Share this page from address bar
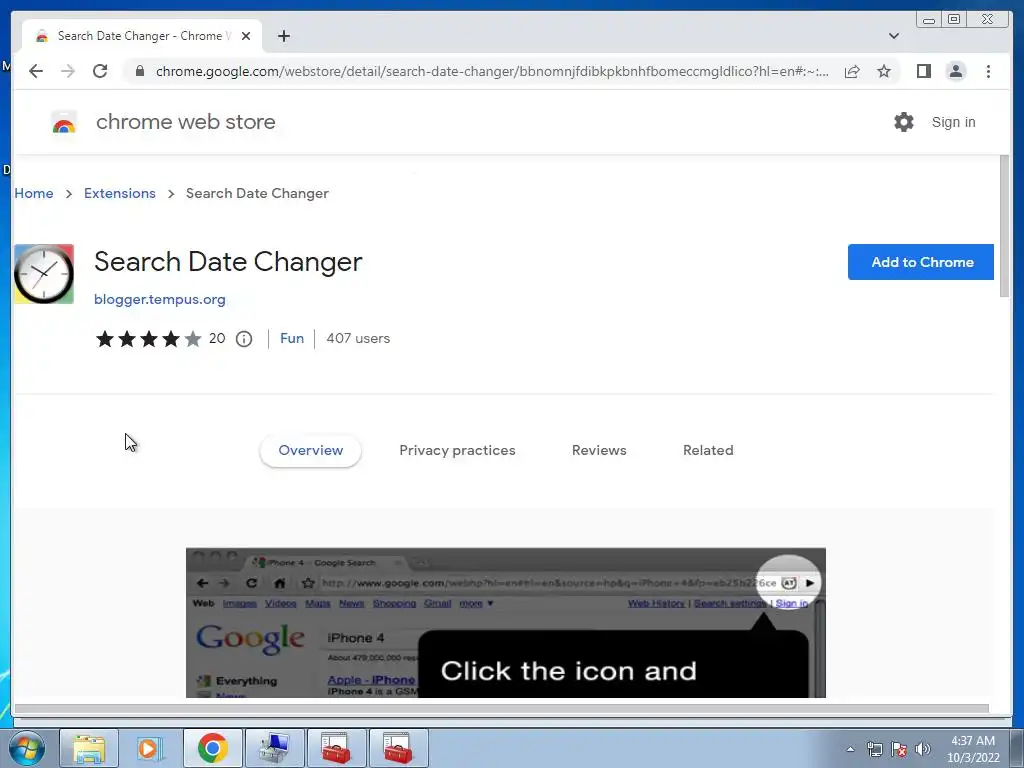This screenshot has width=1024, height=768. (852, 71)
